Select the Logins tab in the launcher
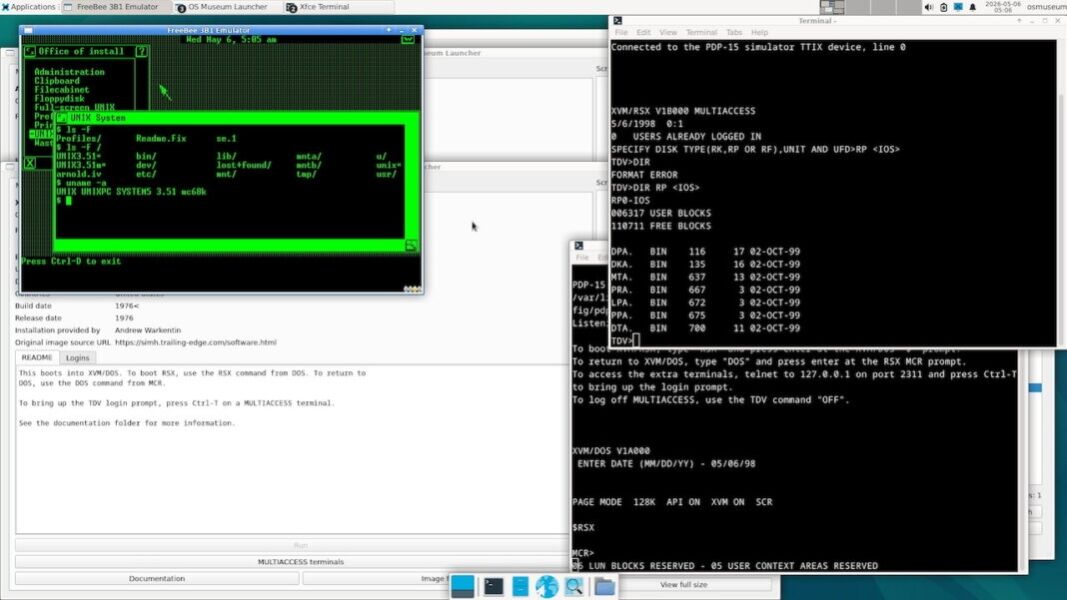The height and width of the screenshot is (600, 1067). (x=77, y=358)
